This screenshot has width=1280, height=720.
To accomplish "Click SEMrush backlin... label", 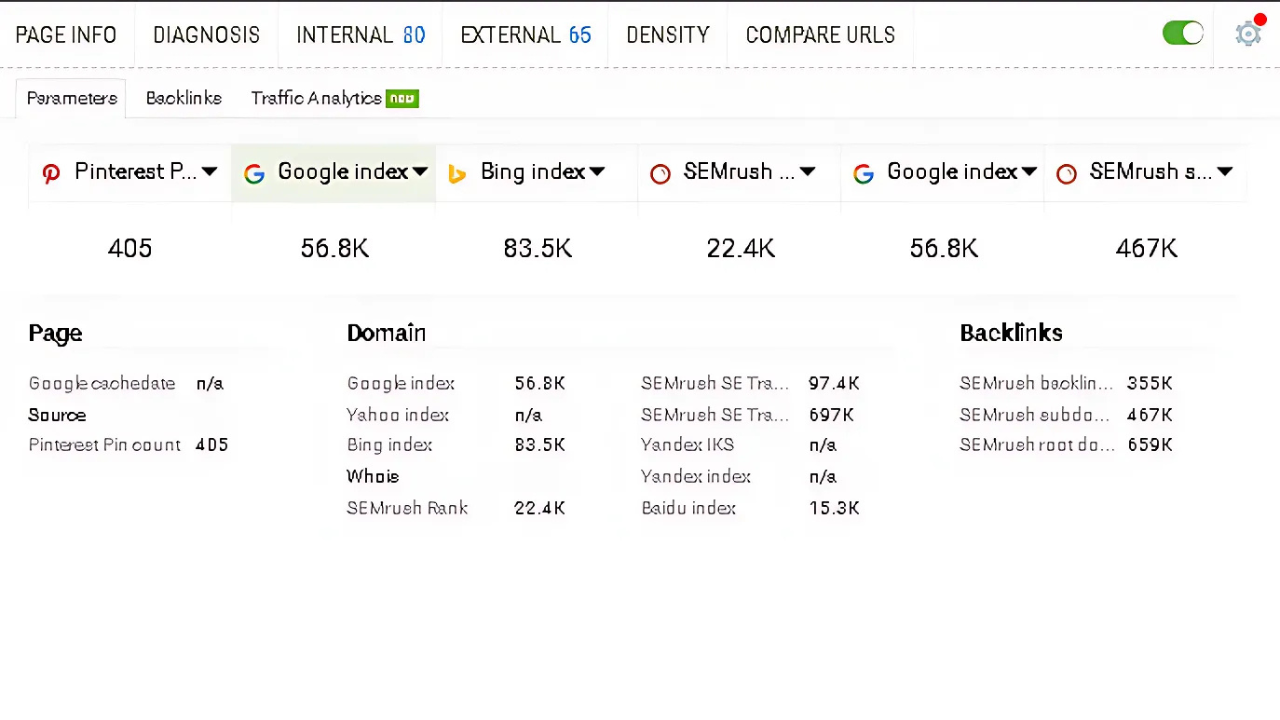I will pos(1036,383).
